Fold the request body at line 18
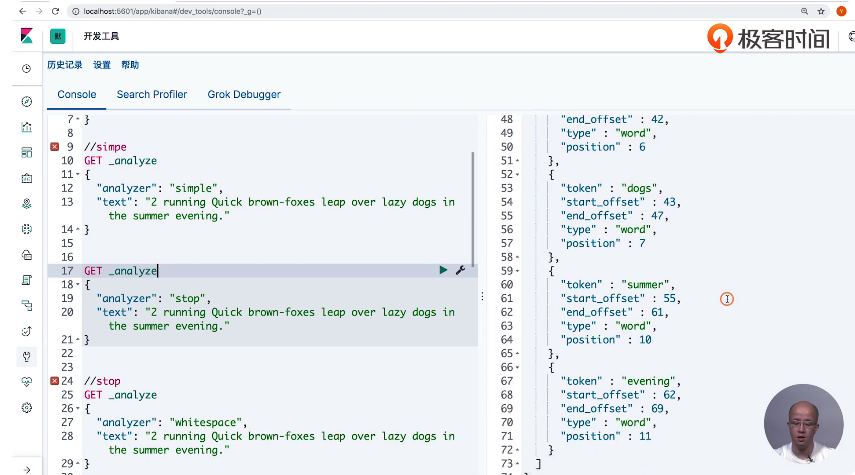The height and width of the screenshot is (475, 855). 78,285
